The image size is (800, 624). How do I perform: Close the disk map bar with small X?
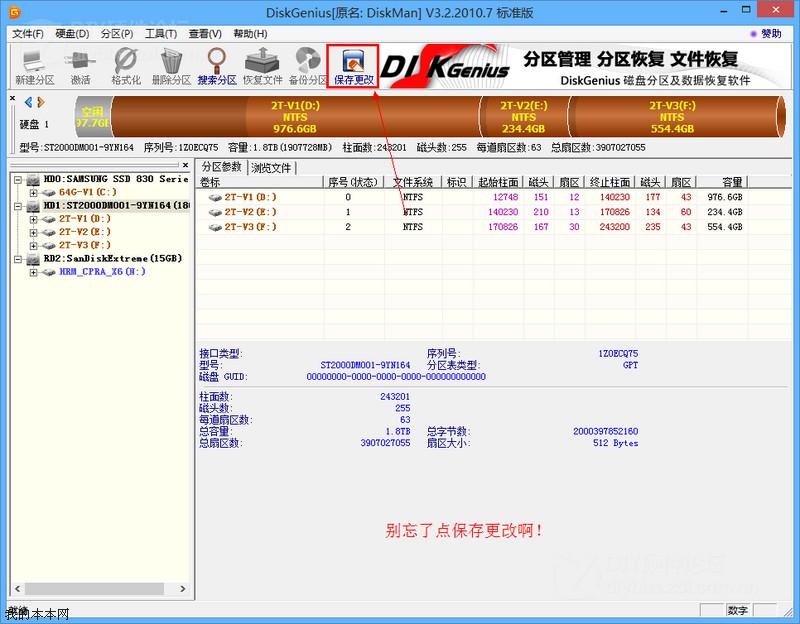(x=13, y=98)
